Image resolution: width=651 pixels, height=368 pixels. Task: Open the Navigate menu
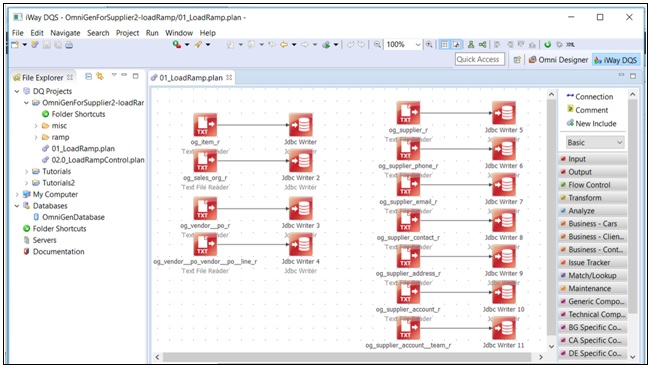(x=65, y=33)
